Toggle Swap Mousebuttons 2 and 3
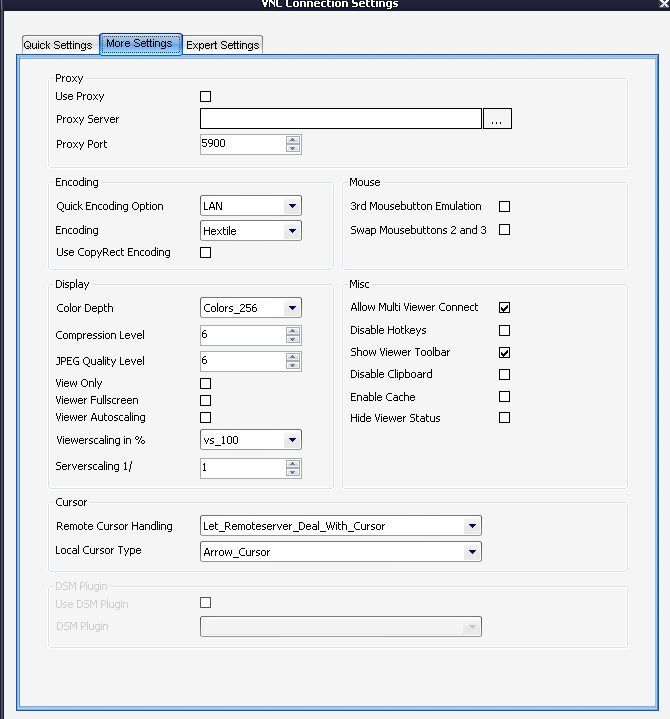This screenshot has height=719, width=670. coord(504,229)
